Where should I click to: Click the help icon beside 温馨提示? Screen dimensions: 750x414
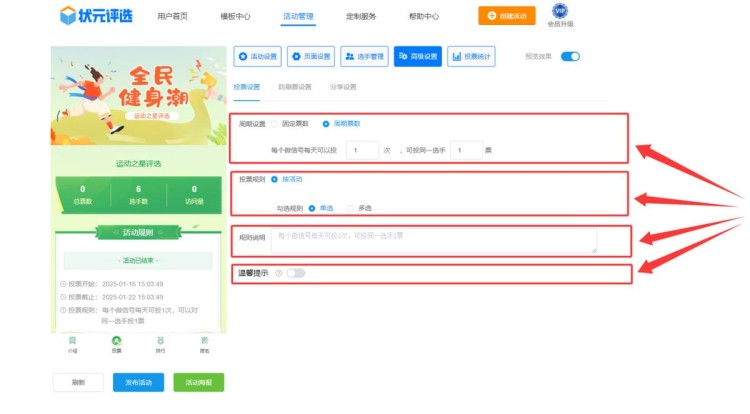(x=278, y=273)
